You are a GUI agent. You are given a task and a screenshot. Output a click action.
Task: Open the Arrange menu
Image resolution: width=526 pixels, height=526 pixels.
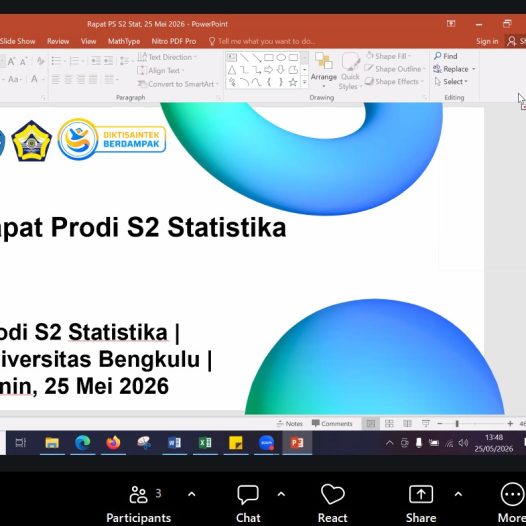(x=324, y=71)
